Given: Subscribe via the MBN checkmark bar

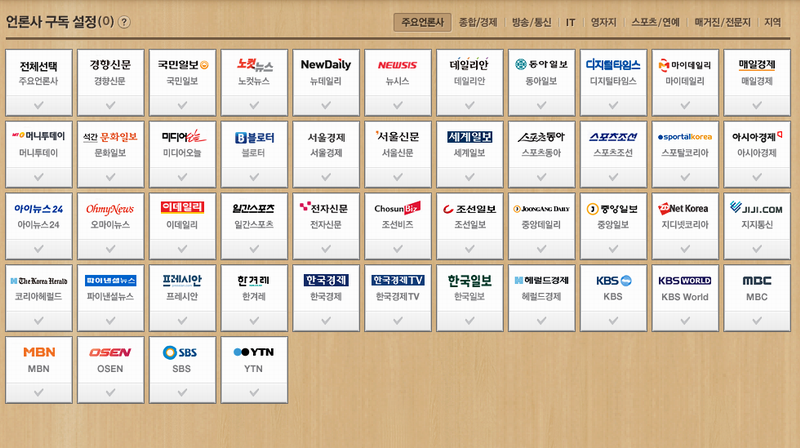Looking at the screenshot, I should 39,393.
